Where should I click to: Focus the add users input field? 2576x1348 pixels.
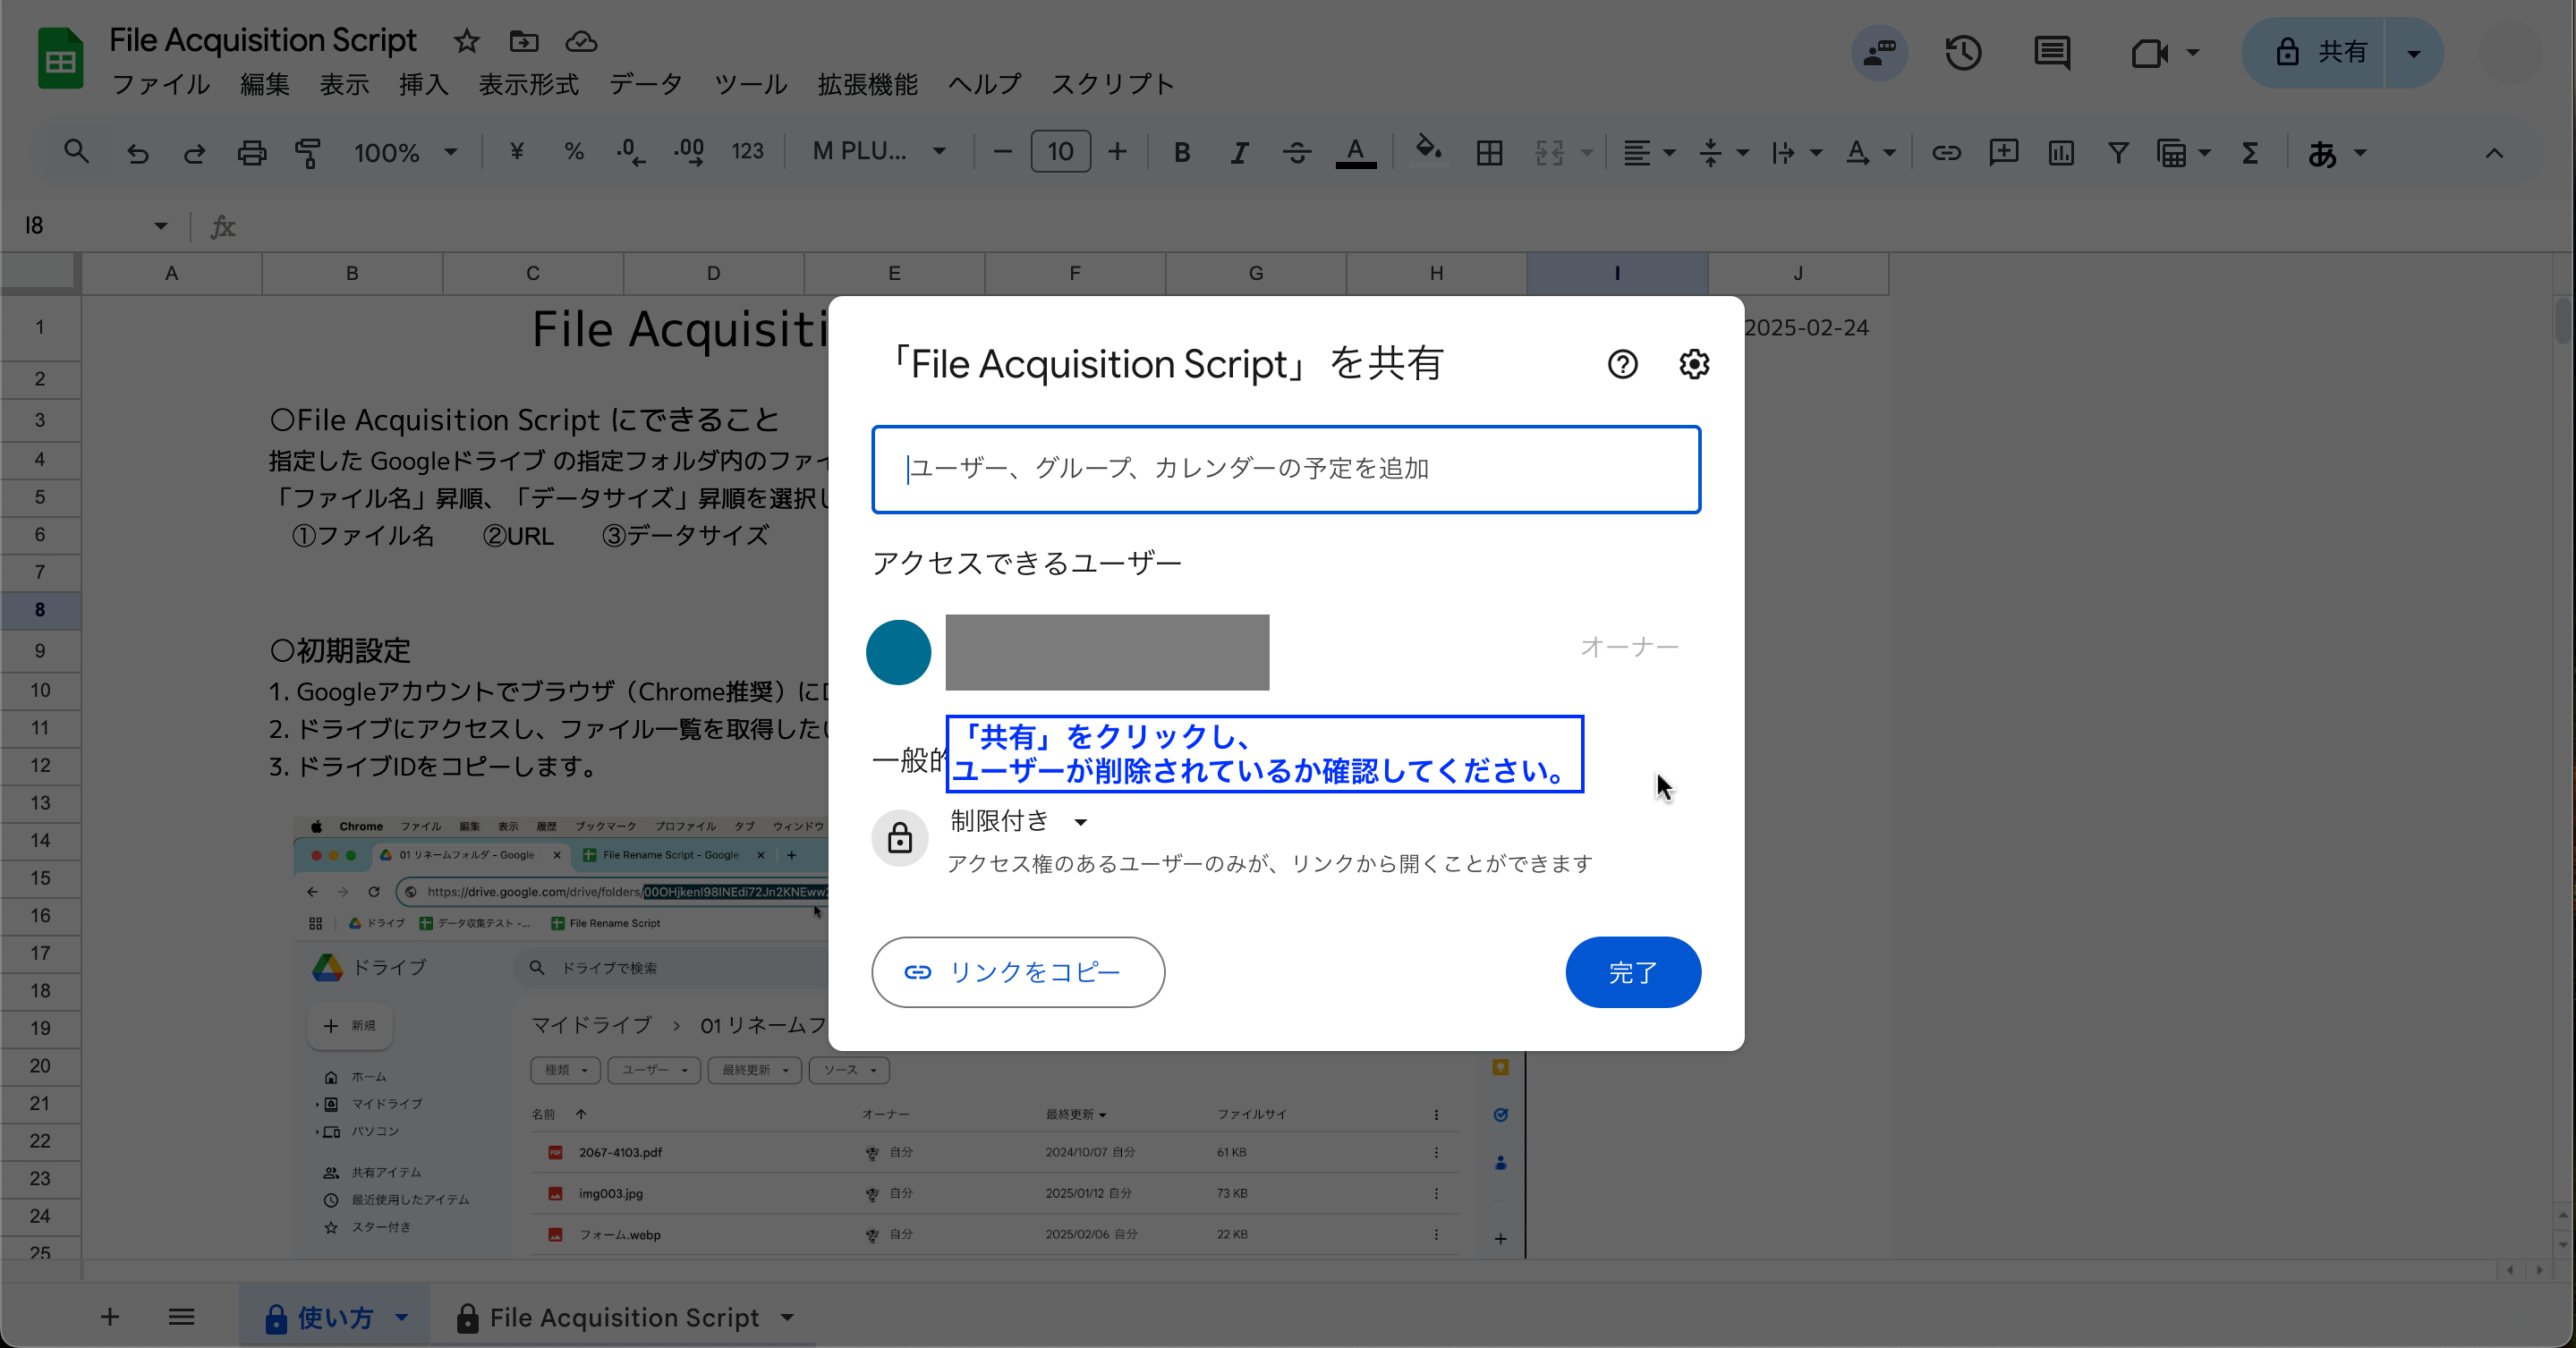(1285, 469)
